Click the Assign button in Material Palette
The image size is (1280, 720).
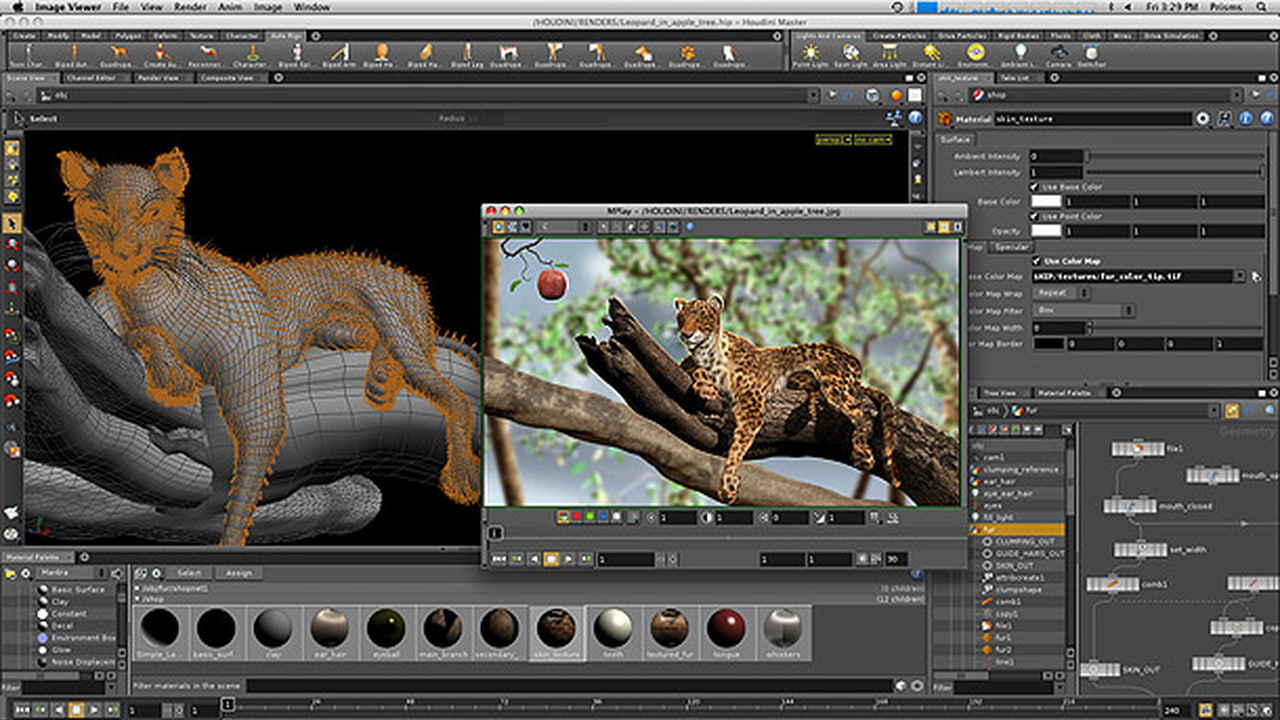238,573
